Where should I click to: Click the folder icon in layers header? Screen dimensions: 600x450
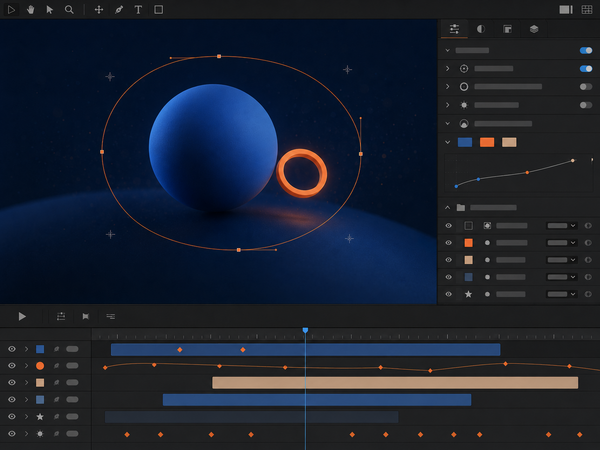point(461,207)
